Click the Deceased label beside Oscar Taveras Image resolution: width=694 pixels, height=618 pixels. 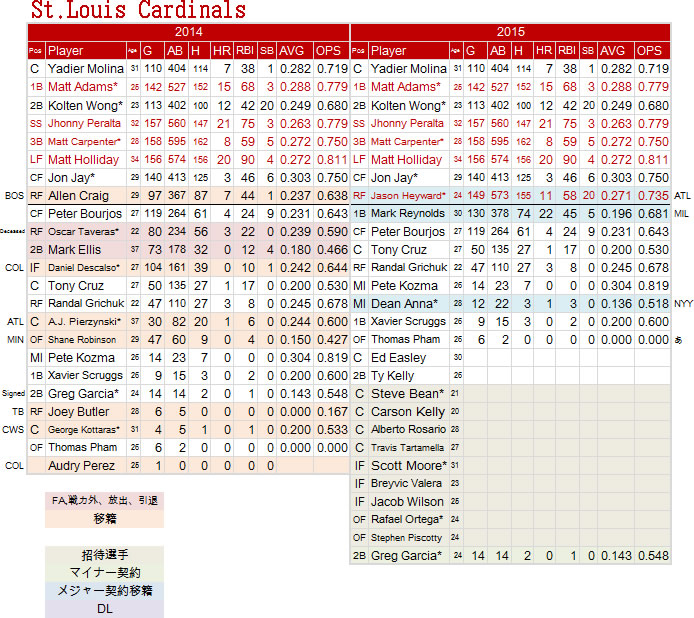coord(12,232)
